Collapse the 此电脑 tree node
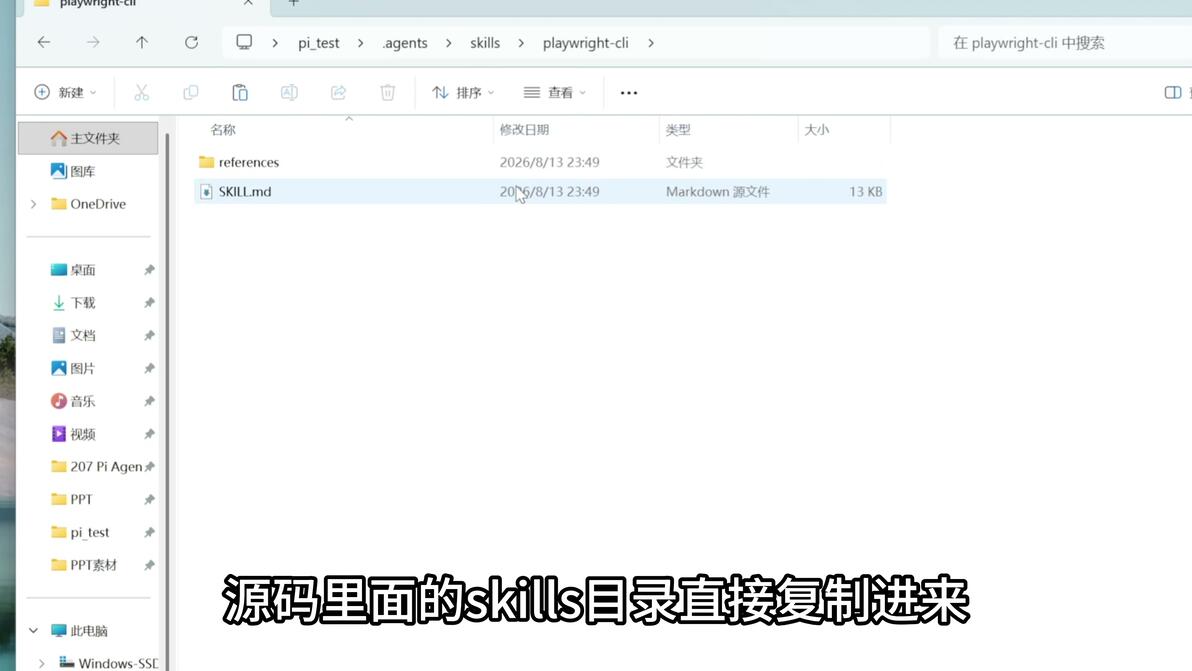The height and width of the screenshot is (671, 1192). click(x=33, y=631)
